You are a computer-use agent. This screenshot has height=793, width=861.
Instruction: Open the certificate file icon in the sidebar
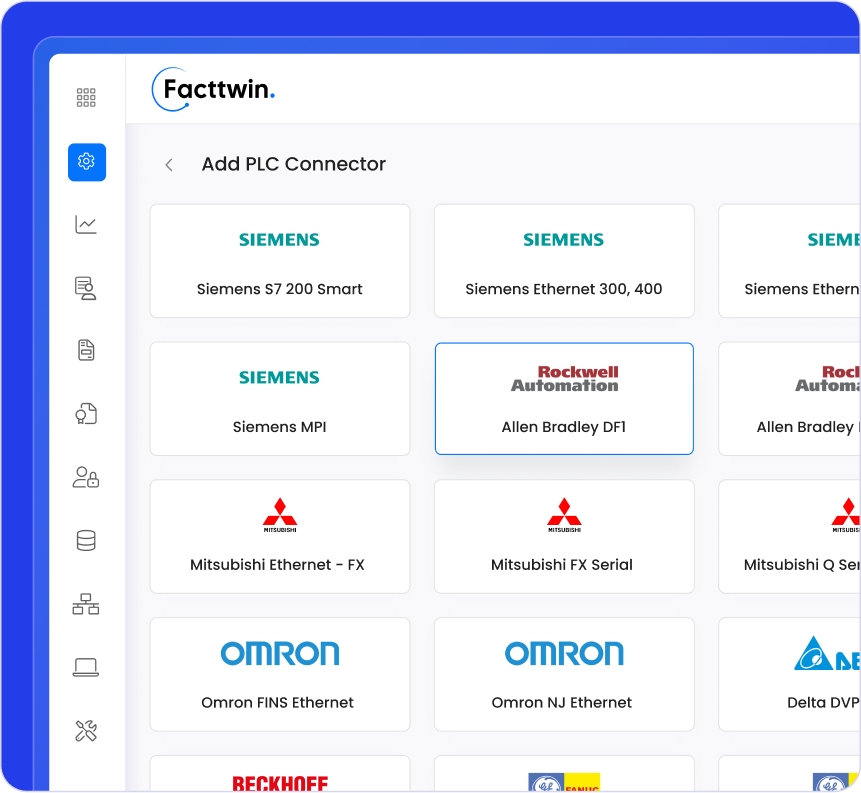click(86, 414)
